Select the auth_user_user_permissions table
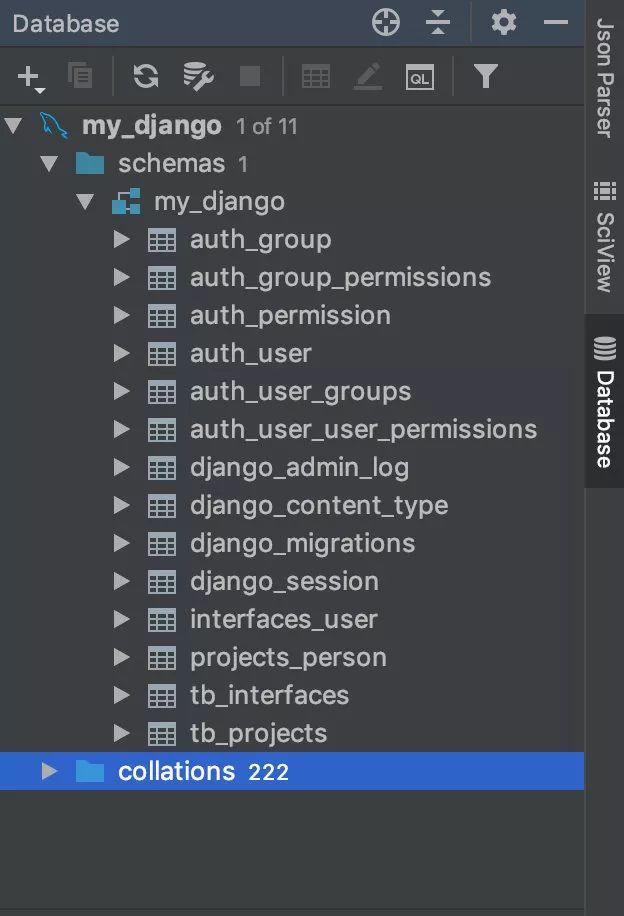Image resolution: width=624 pixels, height=916 pixels. click(x=363, y=430)
